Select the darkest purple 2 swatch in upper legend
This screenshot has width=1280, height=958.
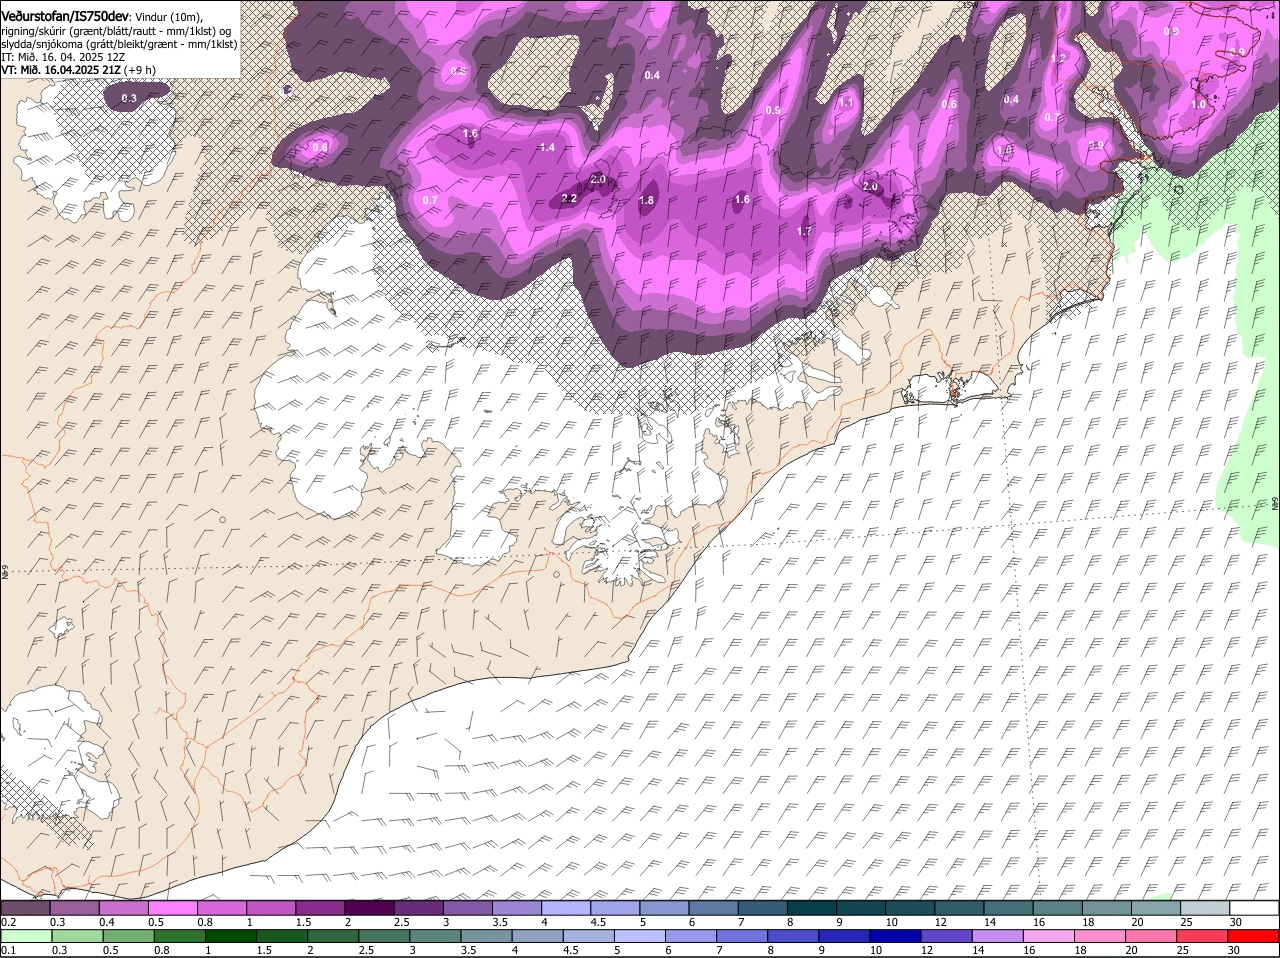coord(369,908)
